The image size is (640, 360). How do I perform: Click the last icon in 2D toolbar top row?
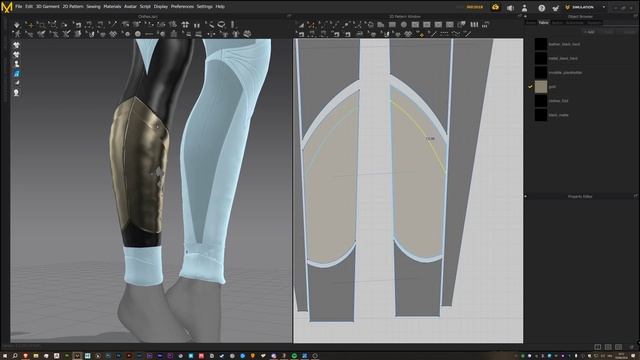click(x=485, y=25)
